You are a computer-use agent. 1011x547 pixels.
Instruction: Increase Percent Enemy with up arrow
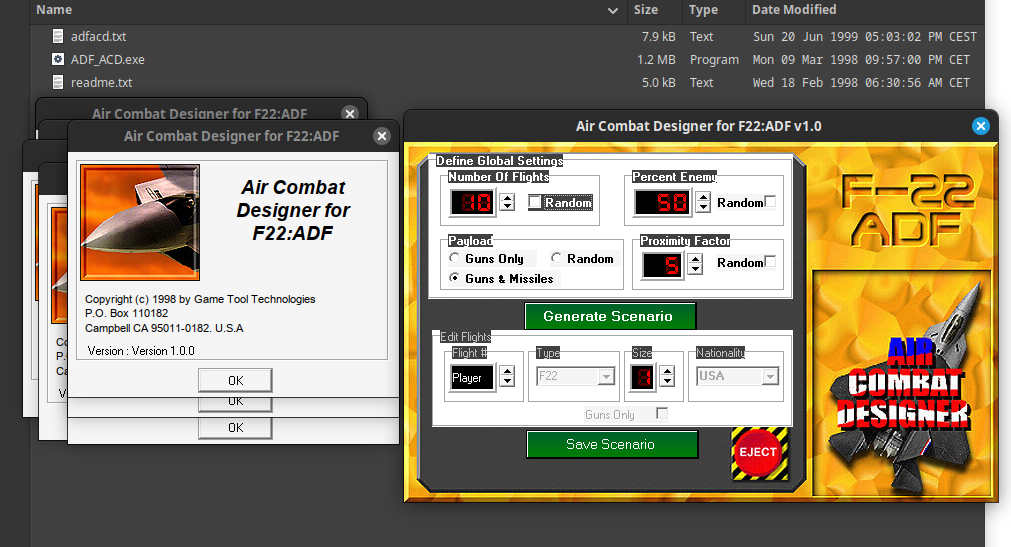(703, 197)
